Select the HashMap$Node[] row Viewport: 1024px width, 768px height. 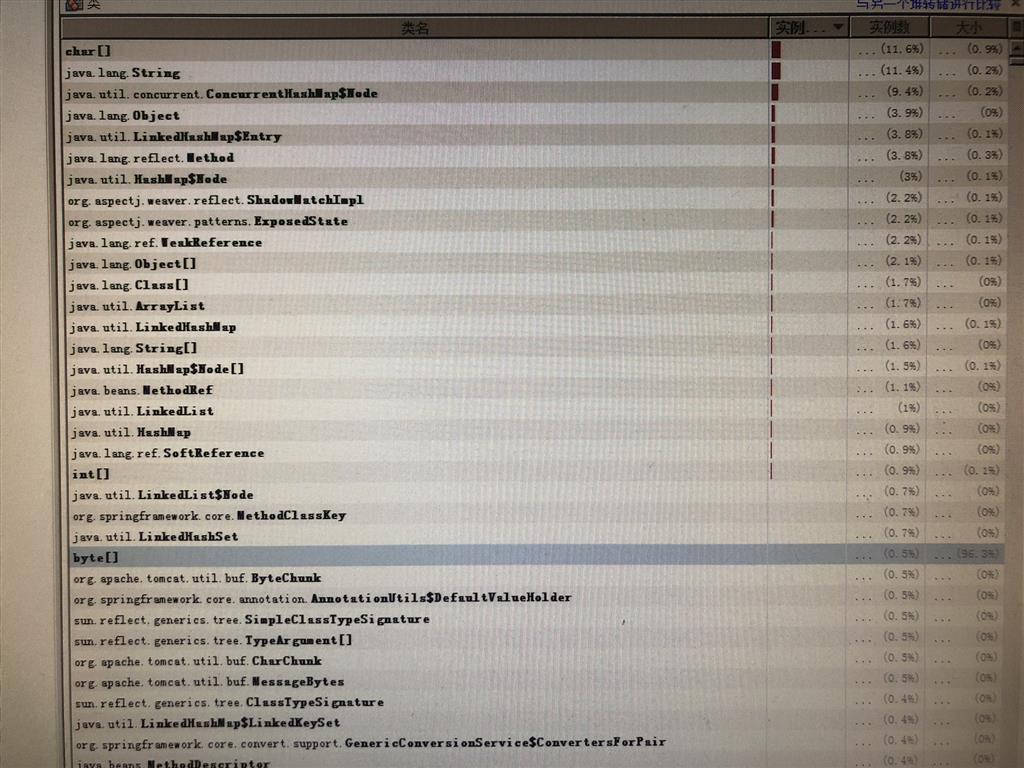coord(536,368)
